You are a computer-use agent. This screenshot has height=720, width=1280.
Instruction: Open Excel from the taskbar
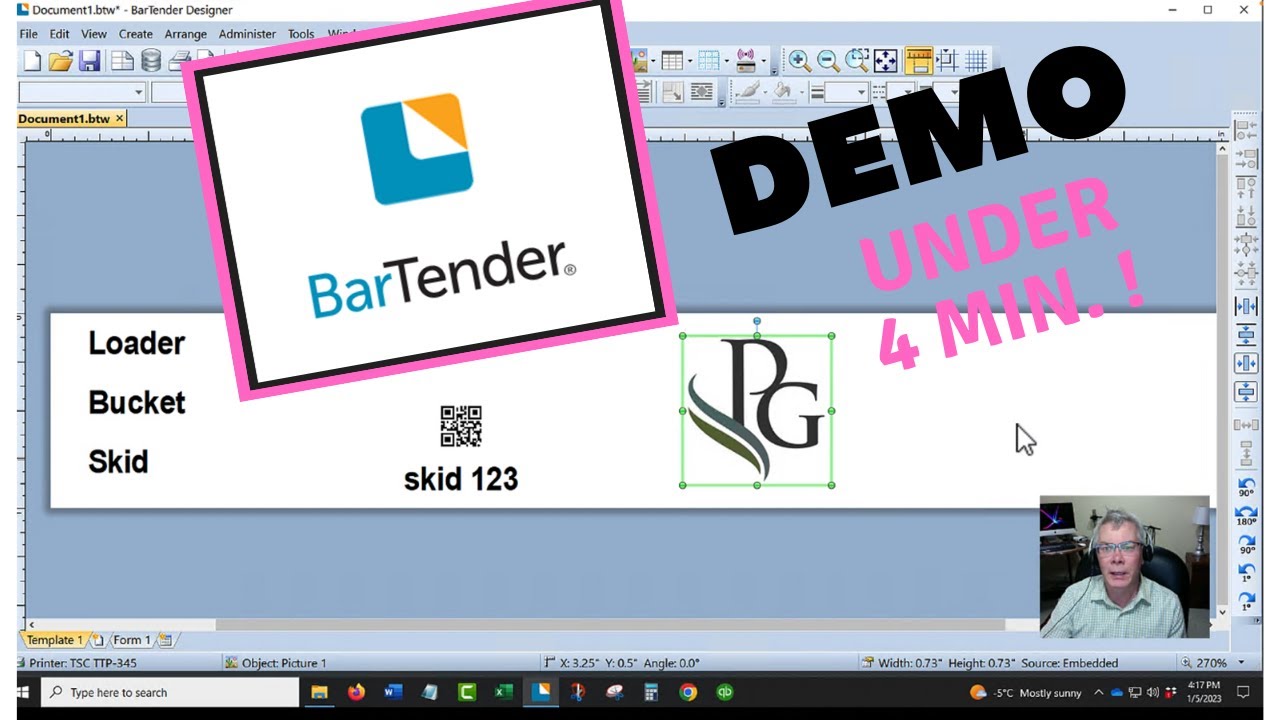503,692
